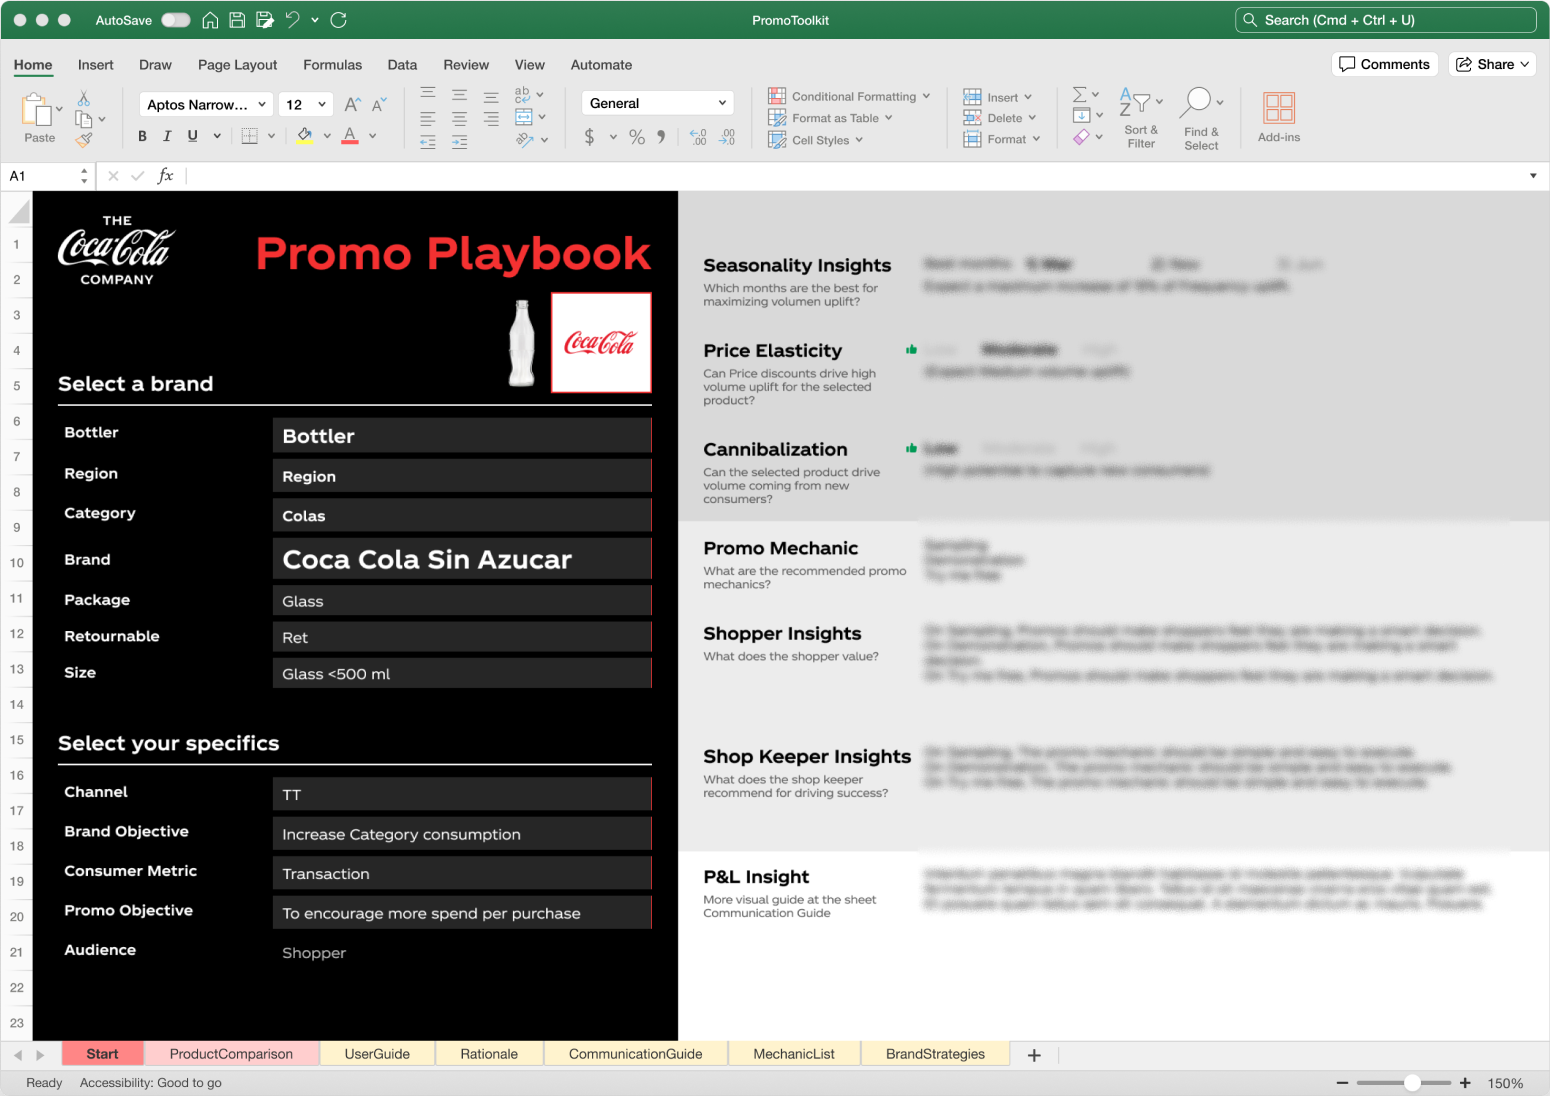This screenshot has width=1550, height=1096.
Task: Apply currency dollar number format
Action: (589, 137)
